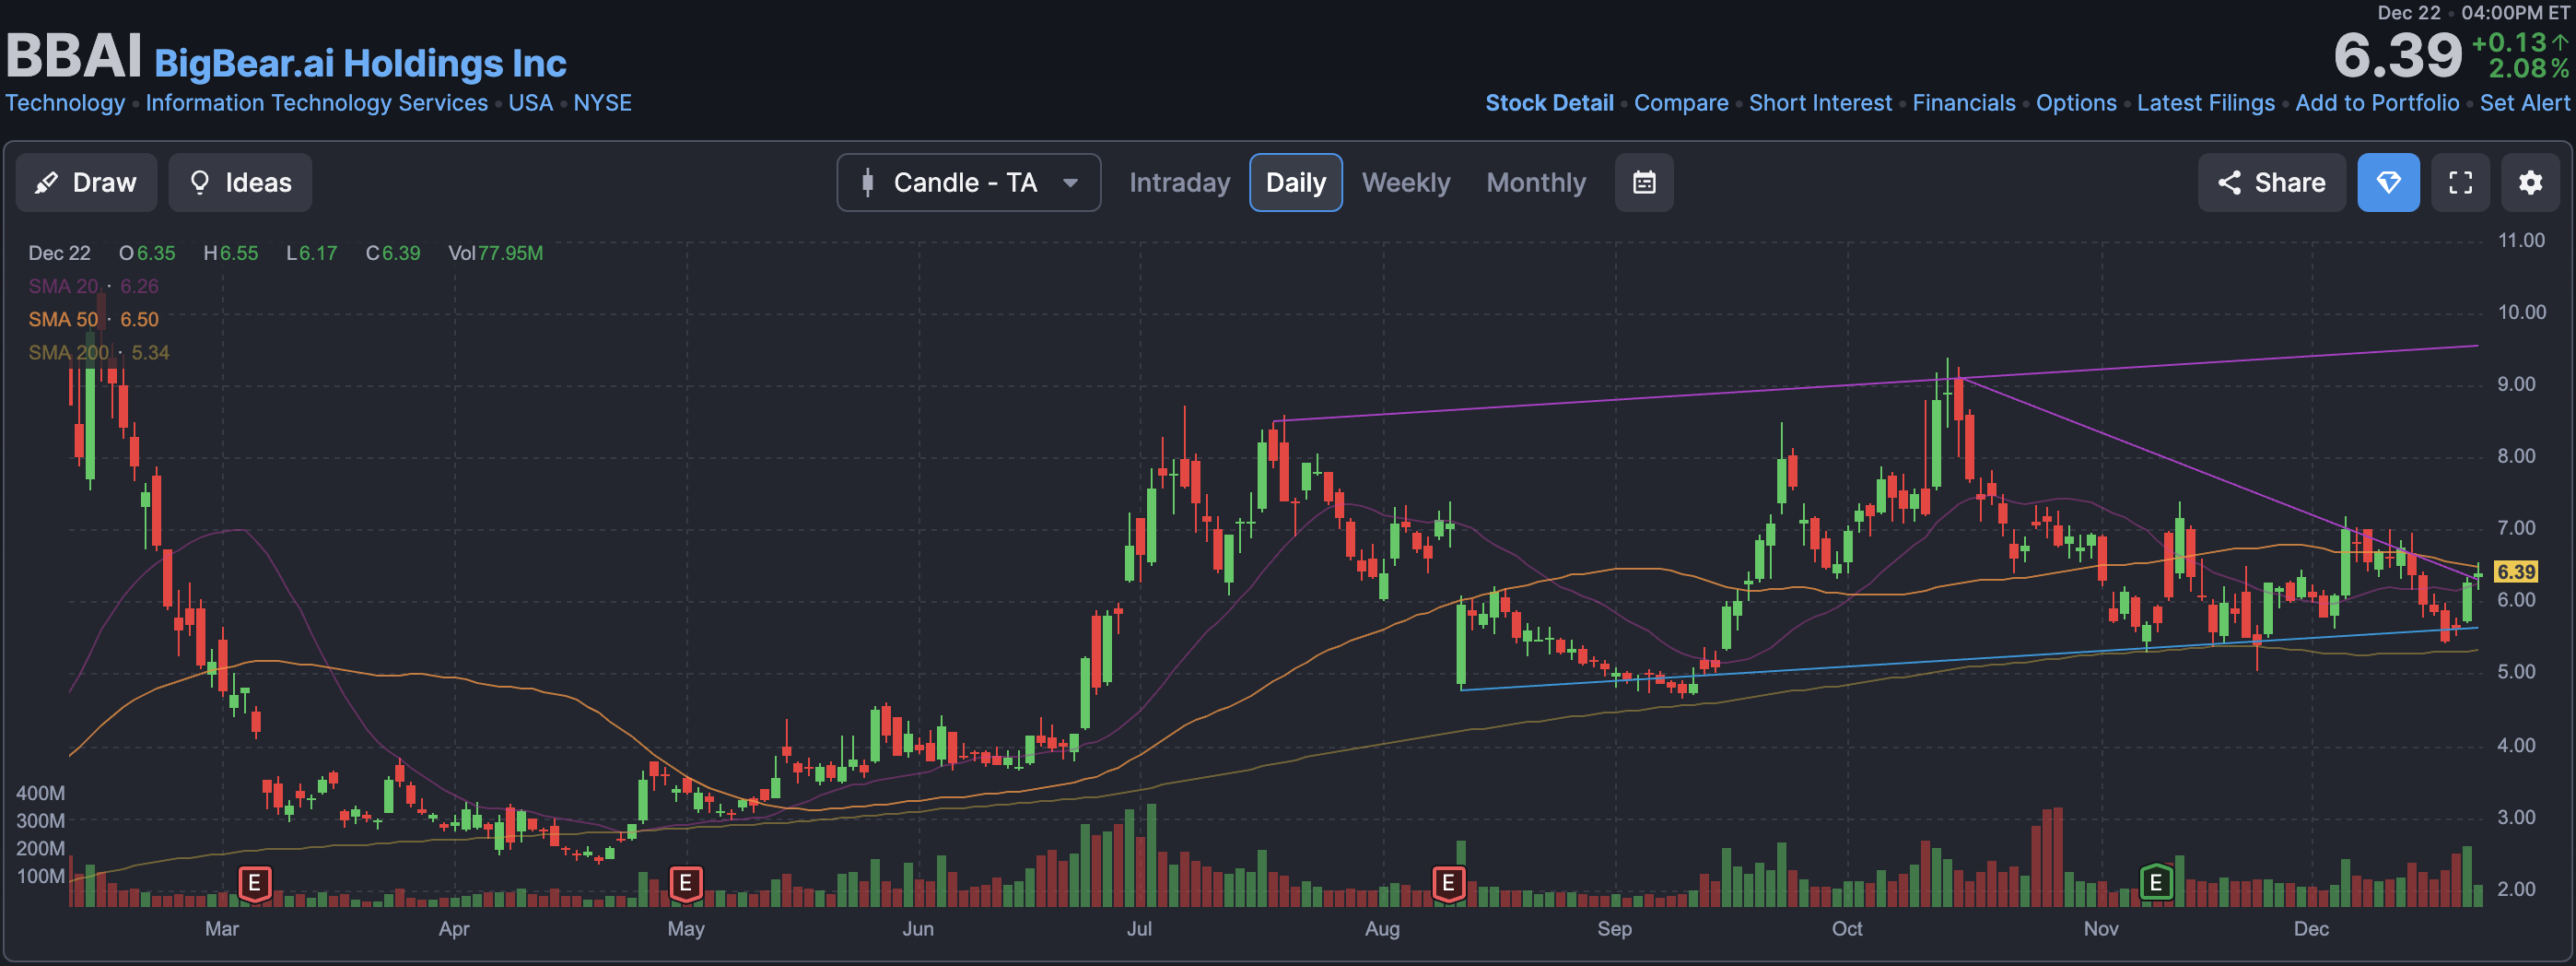Switch to Monthly timeframe
The height and width of the screenshot is (966, 2576).
1536,182
